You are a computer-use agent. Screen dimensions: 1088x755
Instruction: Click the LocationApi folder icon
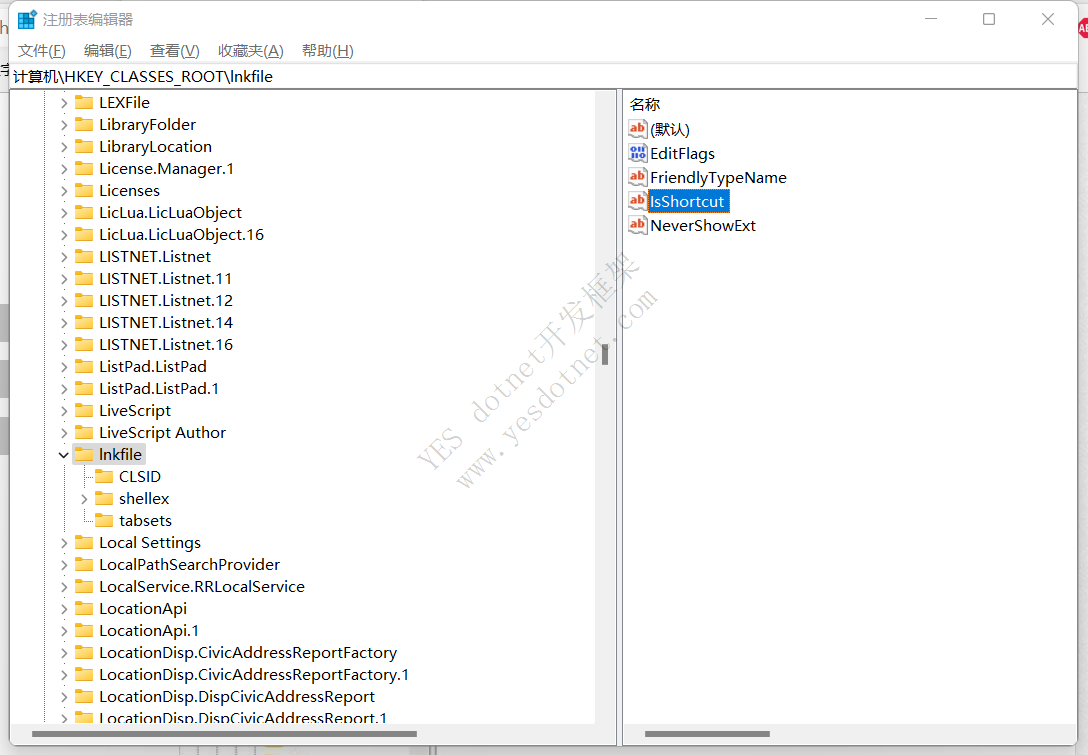tap(84, 609)
